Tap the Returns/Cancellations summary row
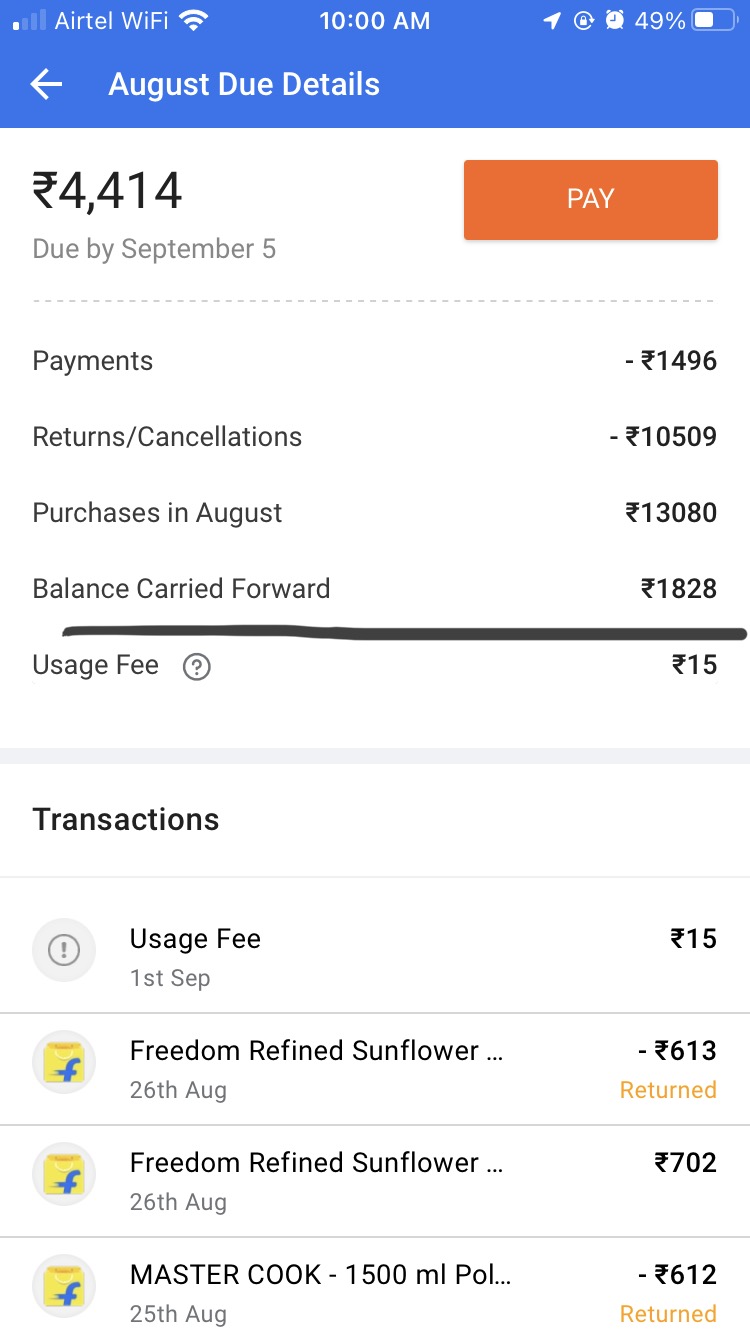This screenshot has width=750, height=1334. (x=374, y=437)
